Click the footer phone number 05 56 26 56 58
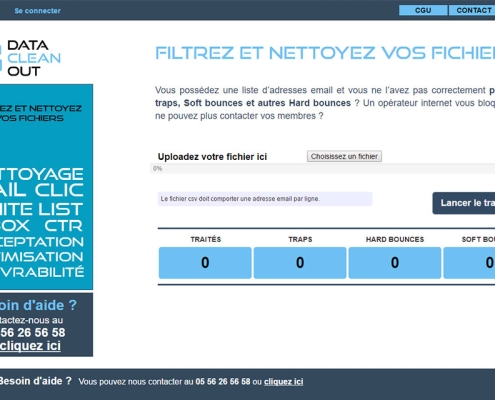Screen dimensions: 495x400 tap(223, 382)
